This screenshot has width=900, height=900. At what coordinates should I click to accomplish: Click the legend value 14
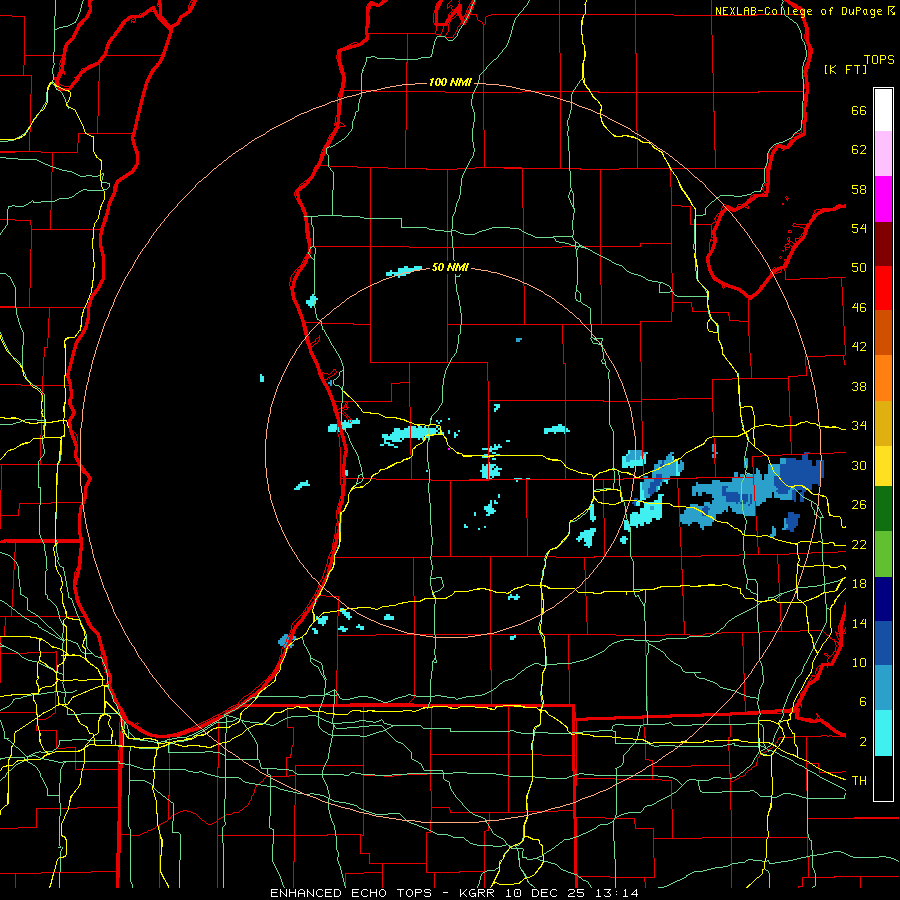pos(859,623)
